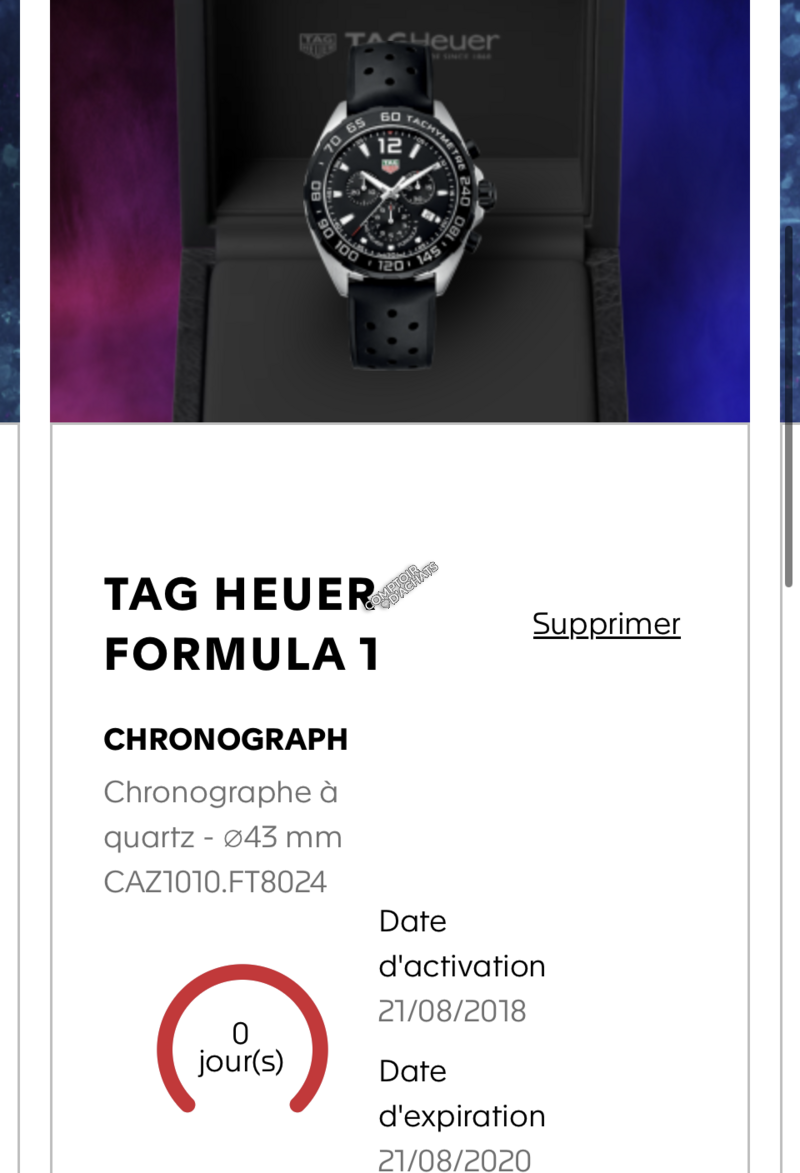
Task: Select the expiration date 21/08/2020
Action: [454, 1160]
